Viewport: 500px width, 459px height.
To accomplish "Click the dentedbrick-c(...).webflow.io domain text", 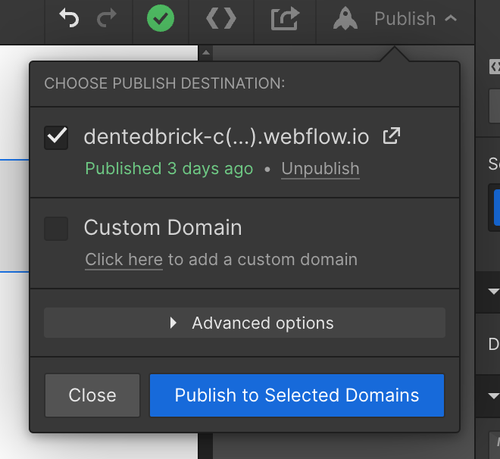I will coord(226,137).
